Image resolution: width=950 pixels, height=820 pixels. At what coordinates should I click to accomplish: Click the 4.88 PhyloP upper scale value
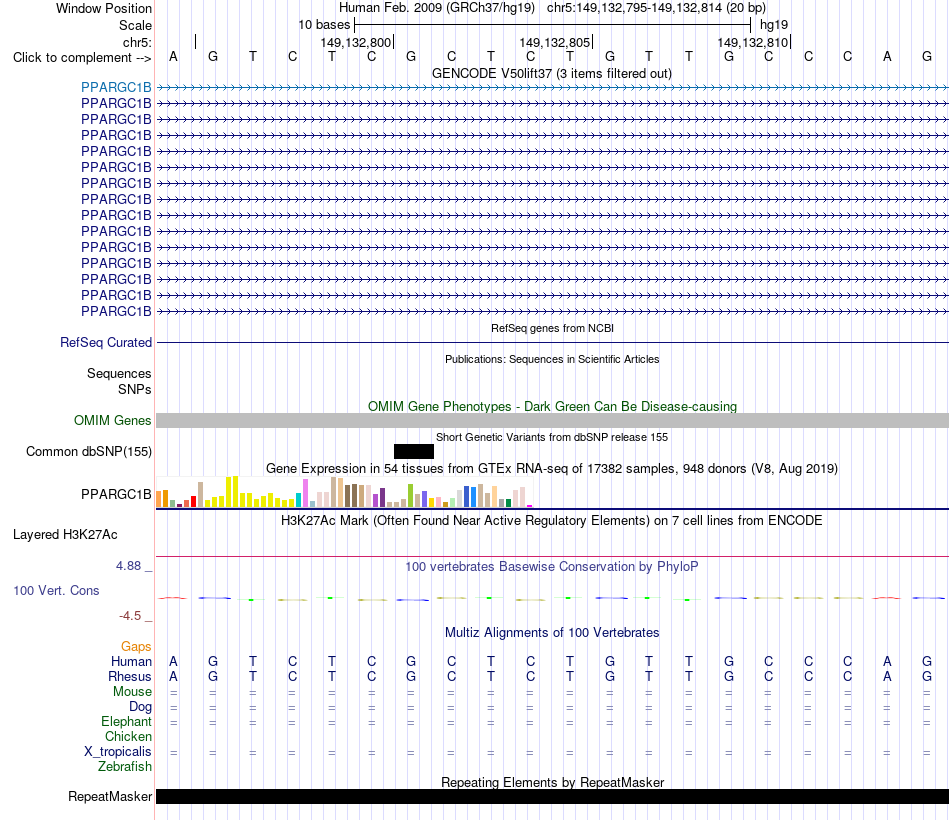(x=128, y=566)
